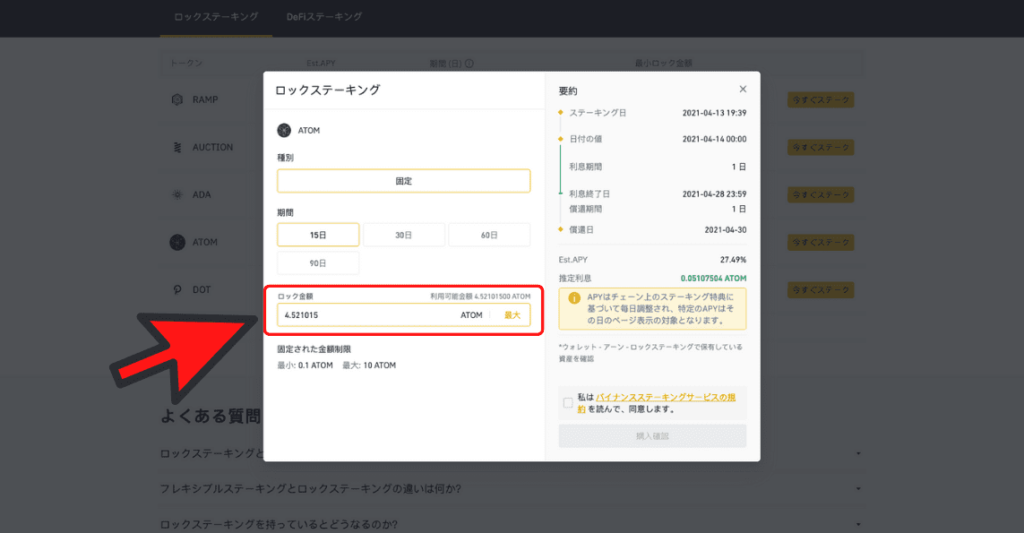Click the ADA token icon

point(177,194)
